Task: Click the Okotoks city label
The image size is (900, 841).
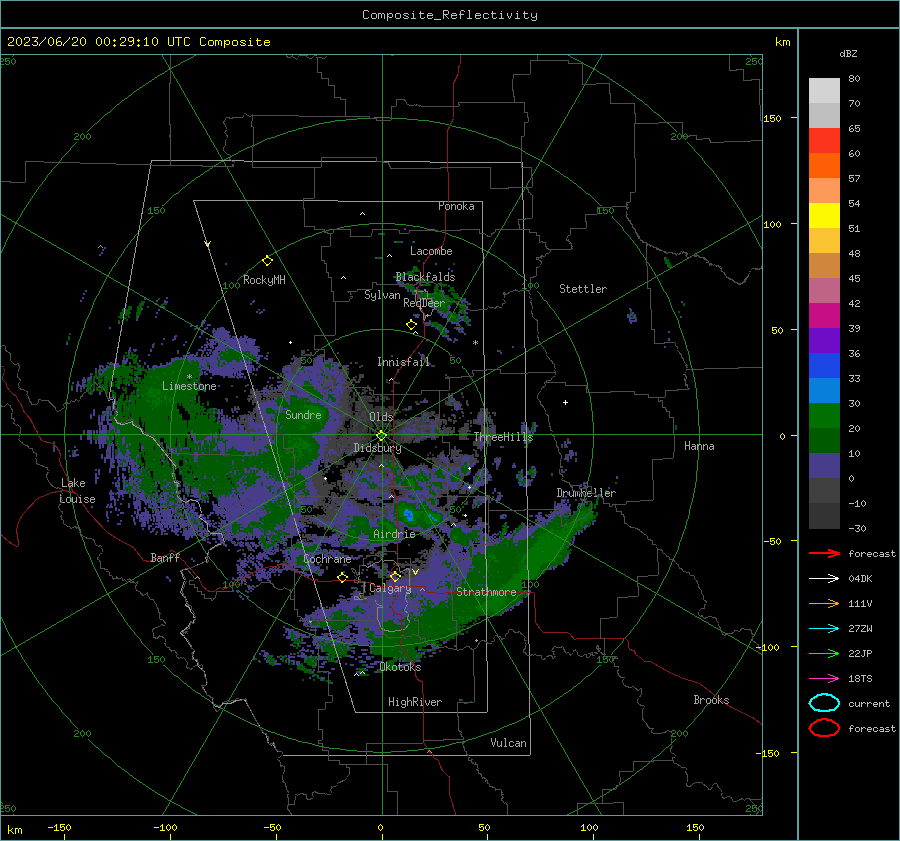Action: pos(400,667)
